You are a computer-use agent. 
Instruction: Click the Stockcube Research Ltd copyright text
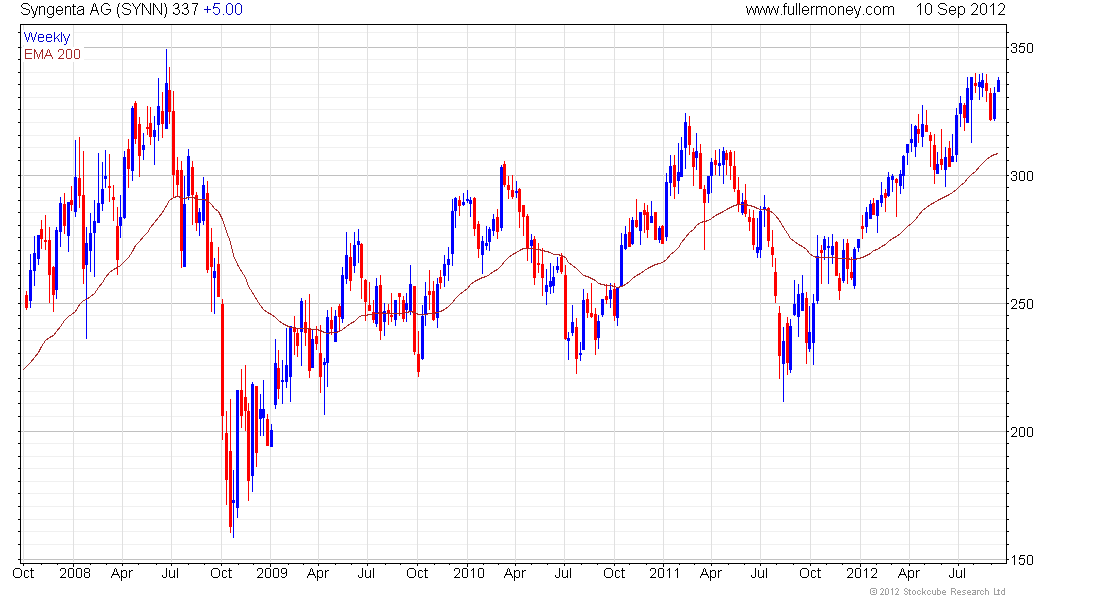[x=937, y=592]
